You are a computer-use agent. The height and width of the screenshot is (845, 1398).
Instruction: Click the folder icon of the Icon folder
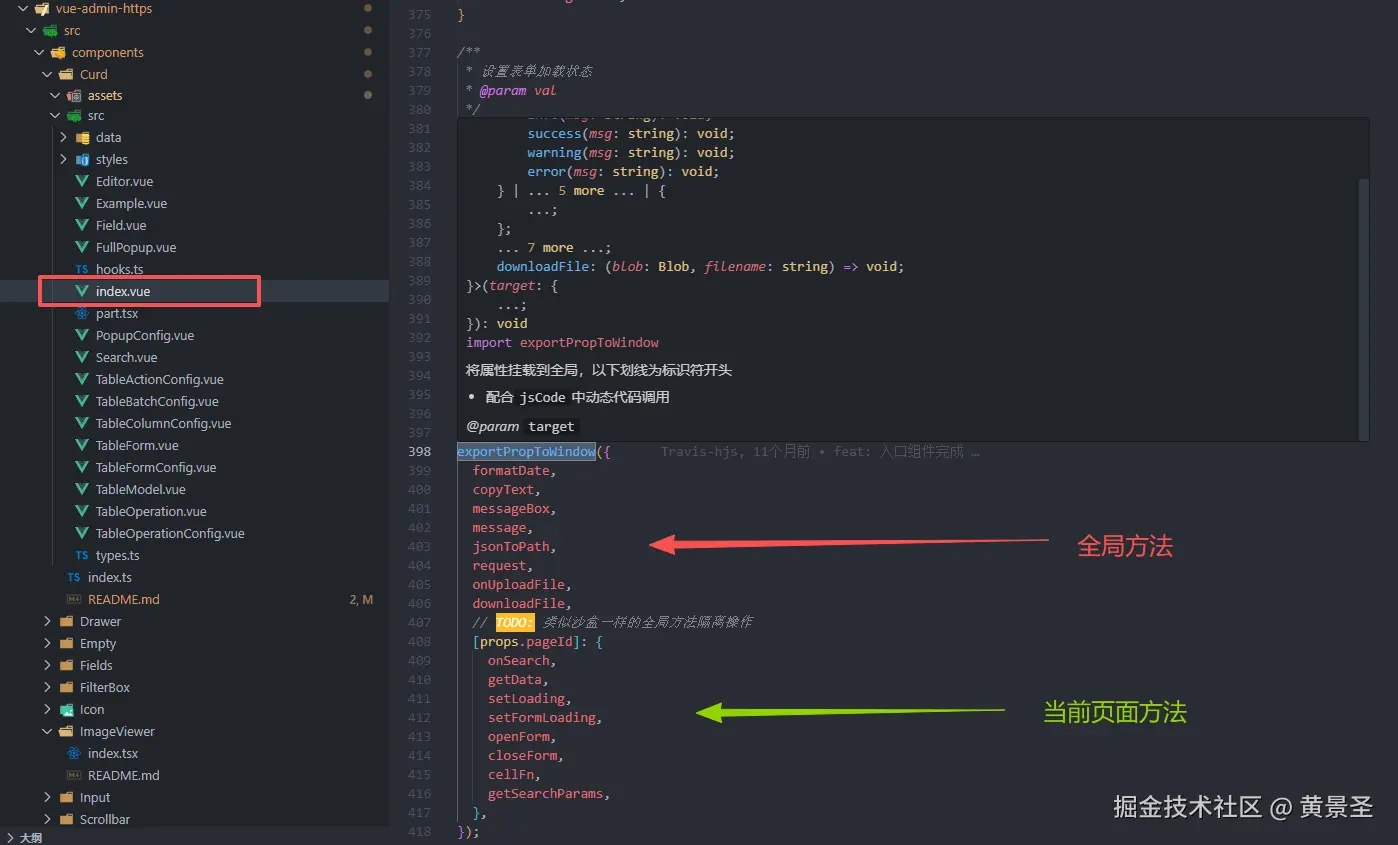pos(66,709)
